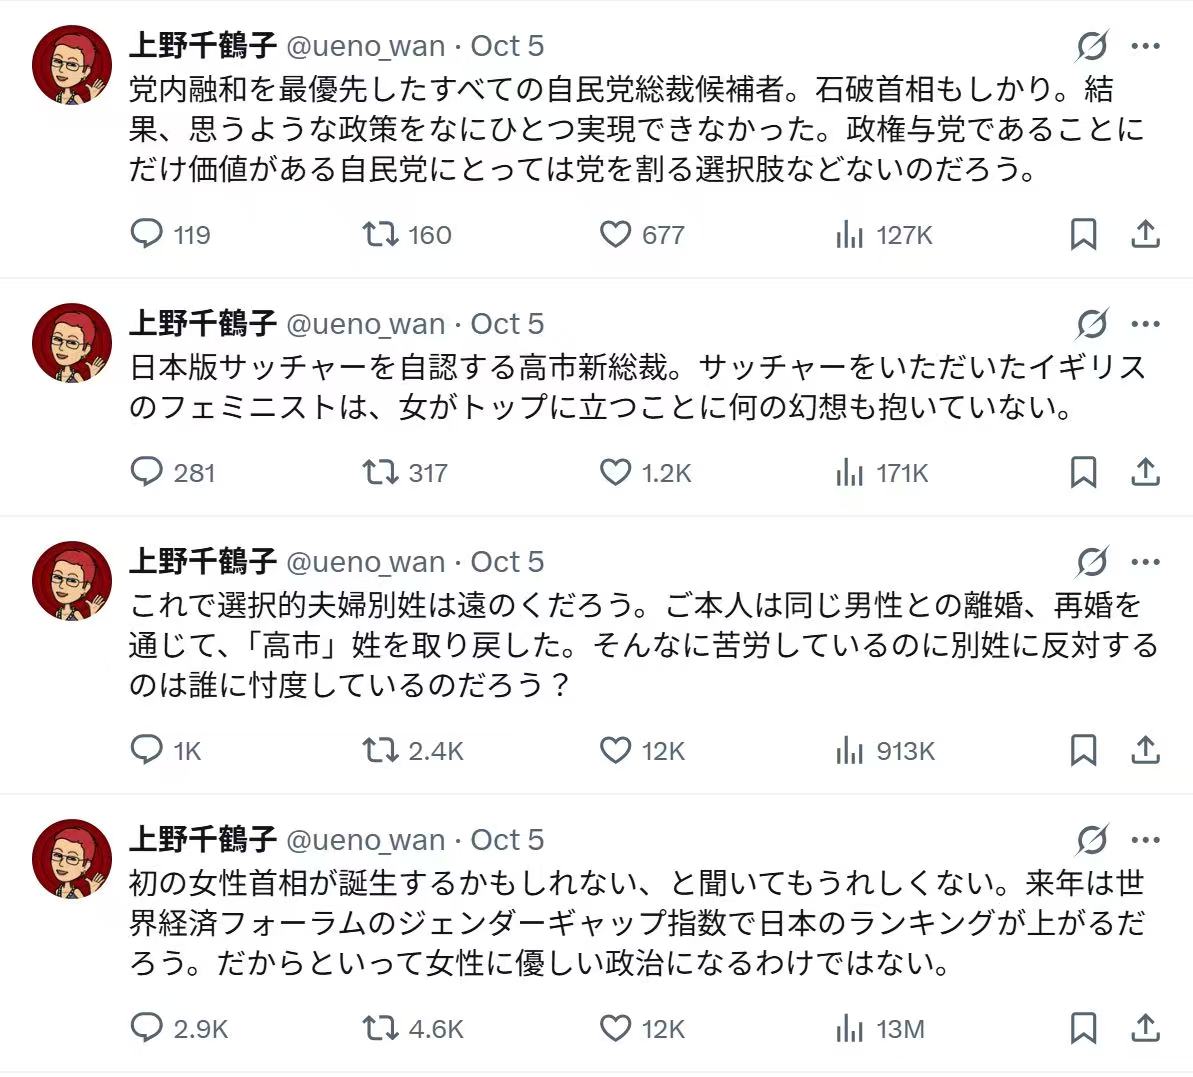Bookmark the tweet with 913K views

pyautogui.click(x=1083, y=750)
